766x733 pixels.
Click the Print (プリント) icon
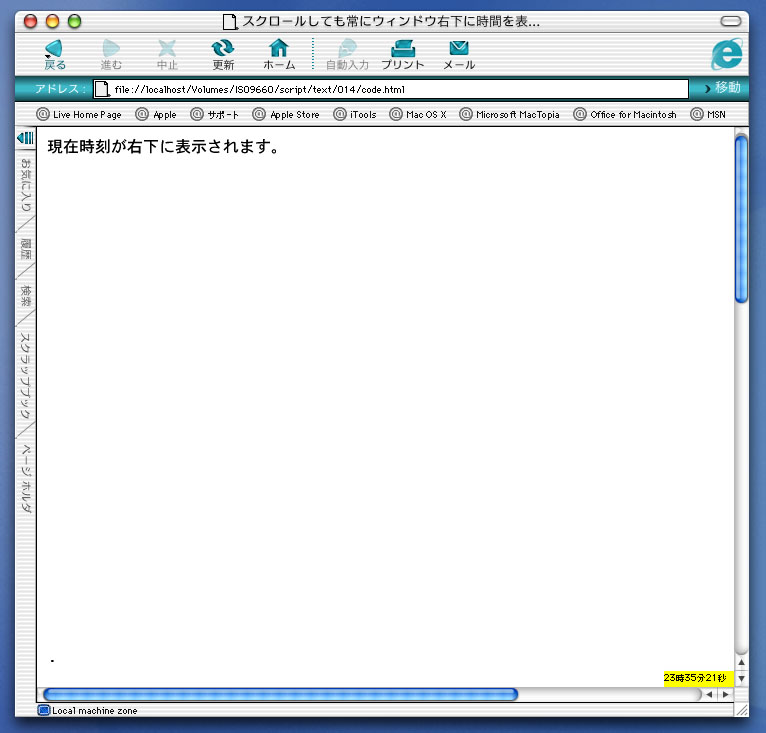[403, 48]
